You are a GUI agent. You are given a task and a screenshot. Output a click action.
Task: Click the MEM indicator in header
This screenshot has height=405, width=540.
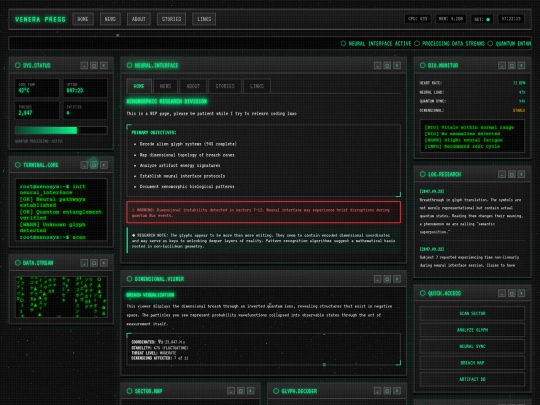[450, 19]
